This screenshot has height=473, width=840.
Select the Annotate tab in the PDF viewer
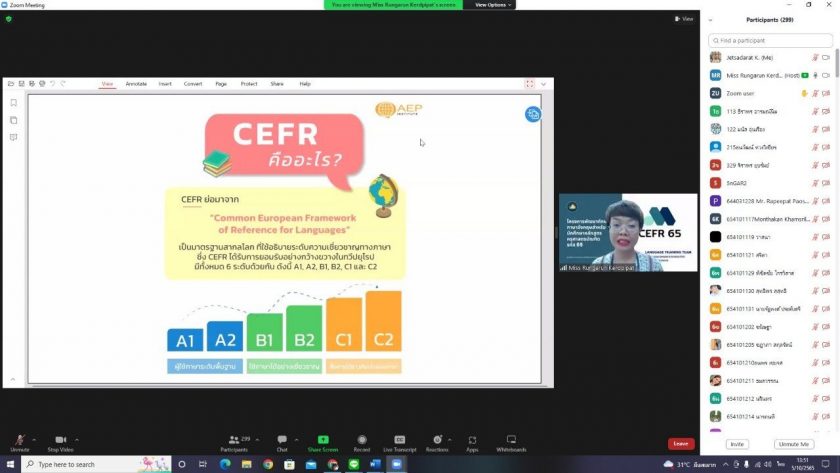(x=136, y=84)
